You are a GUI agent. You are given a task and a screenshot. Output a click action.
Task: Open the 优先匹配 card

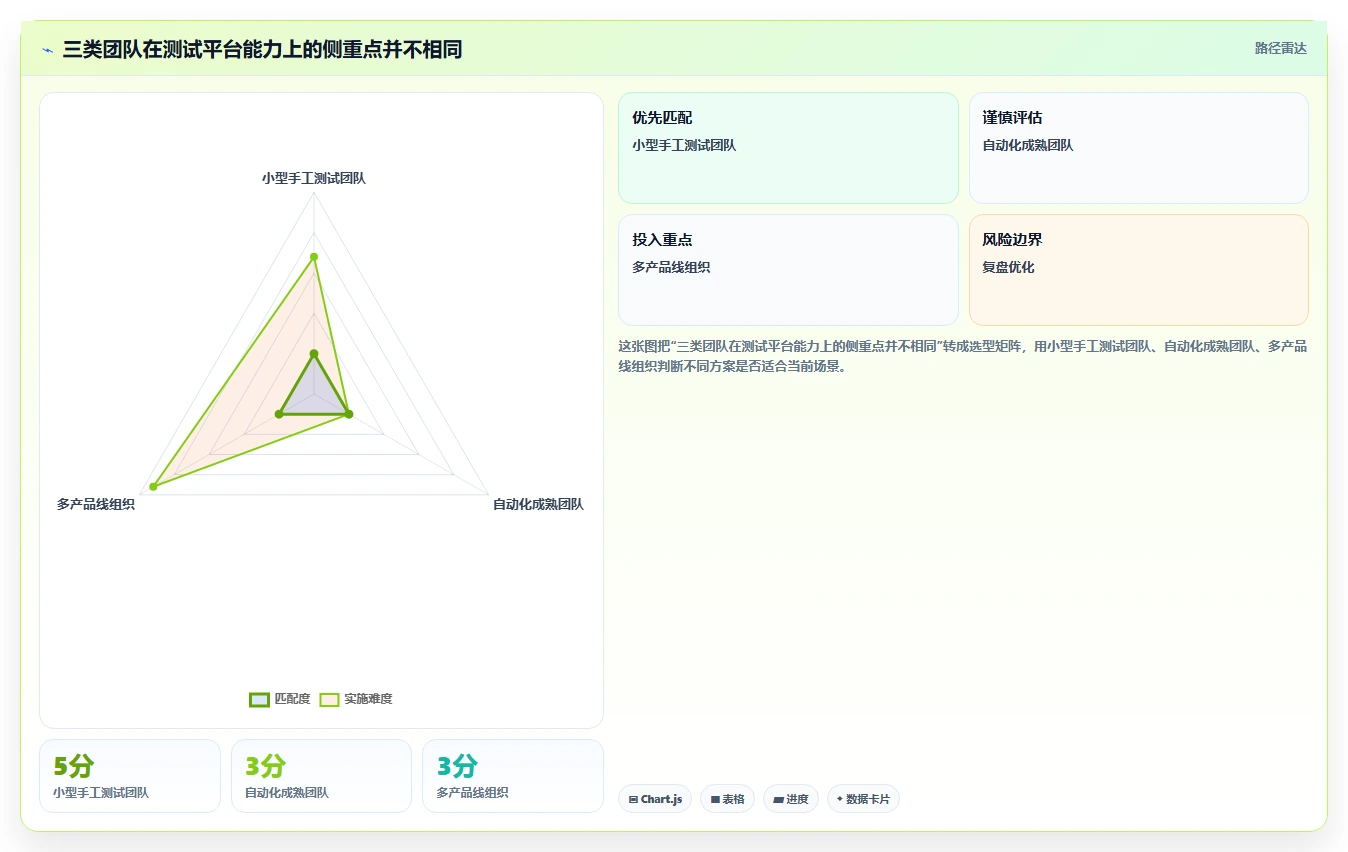(x=788, y=148)
